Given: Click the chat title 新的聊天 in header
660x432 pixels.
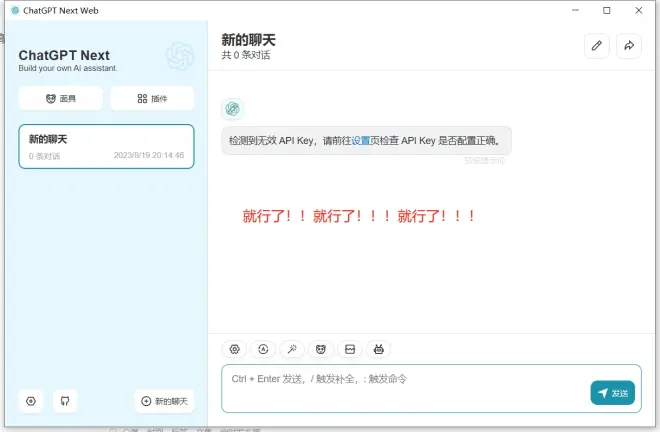Looking at the screenshot, I should pyautogui.click(x=248, y=40).
